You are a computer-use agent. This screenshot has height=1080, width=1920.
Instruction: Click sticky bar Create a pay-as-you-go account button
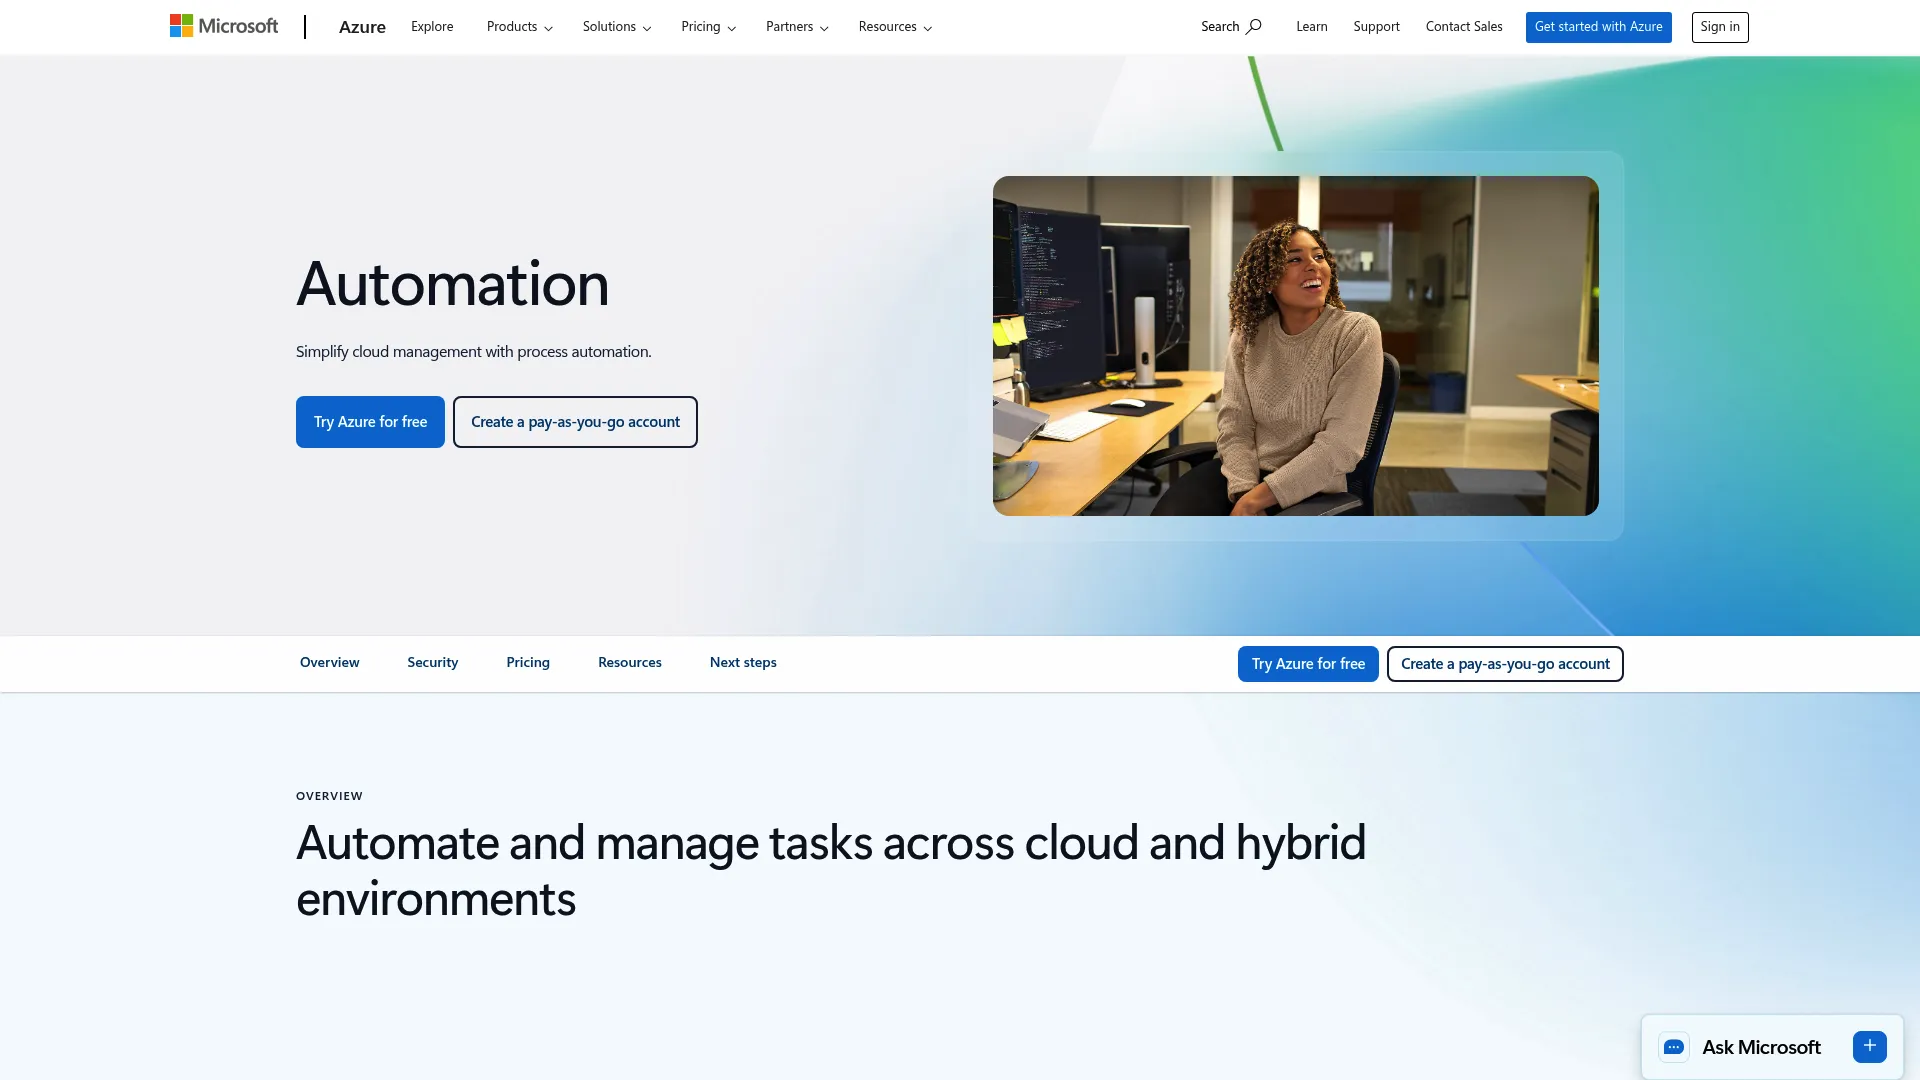[x=1505, y=664]
